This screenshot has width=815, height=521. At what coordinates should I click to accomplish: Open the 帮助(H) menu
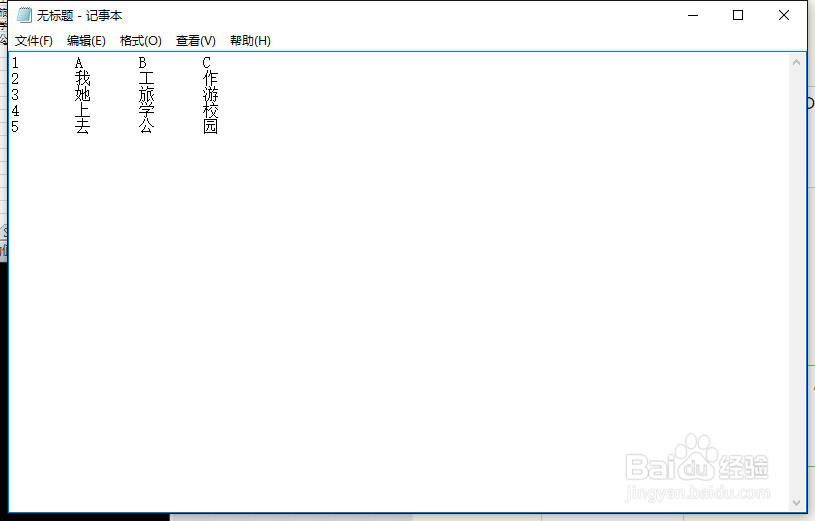[251, 41]
